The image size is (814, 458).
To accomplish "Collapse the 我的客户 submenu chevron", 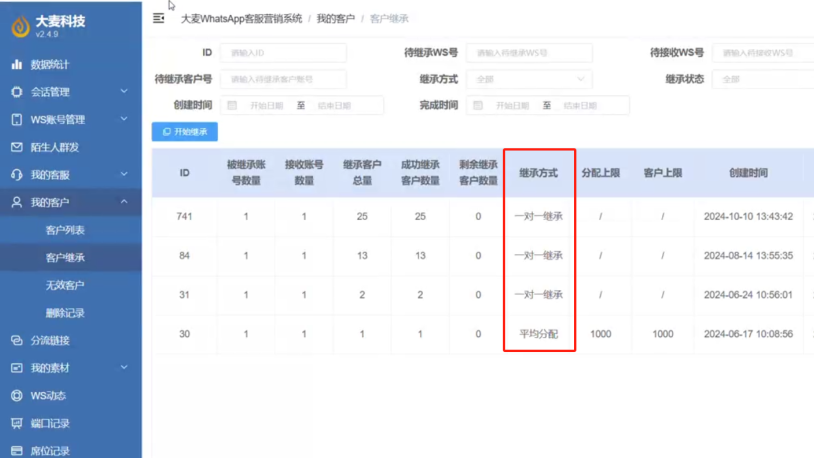I will point(124,201).
